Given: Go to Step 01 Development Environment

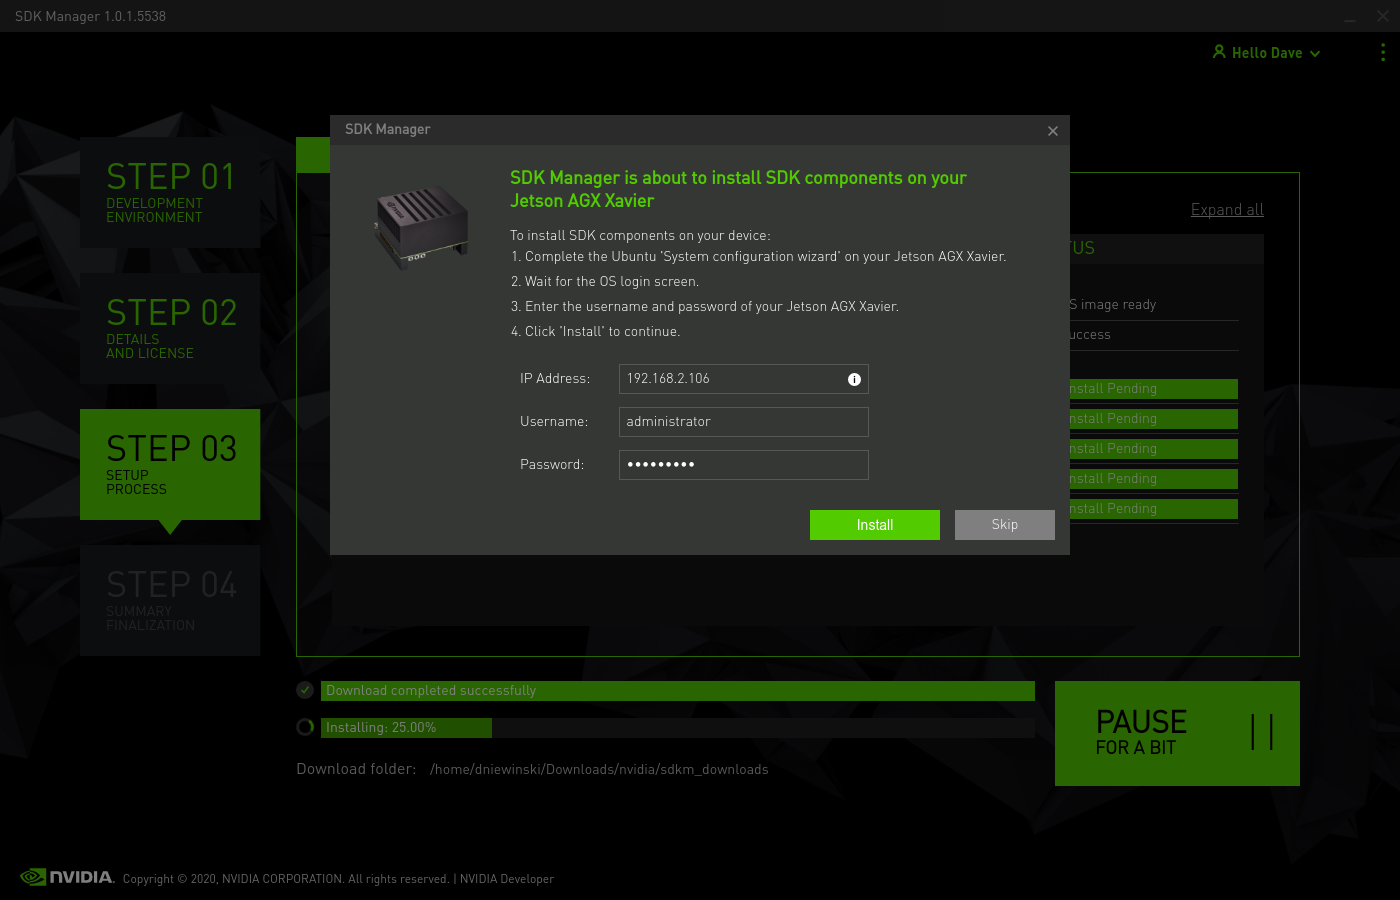Looking at the screenshot, I should tap(170, 192).
